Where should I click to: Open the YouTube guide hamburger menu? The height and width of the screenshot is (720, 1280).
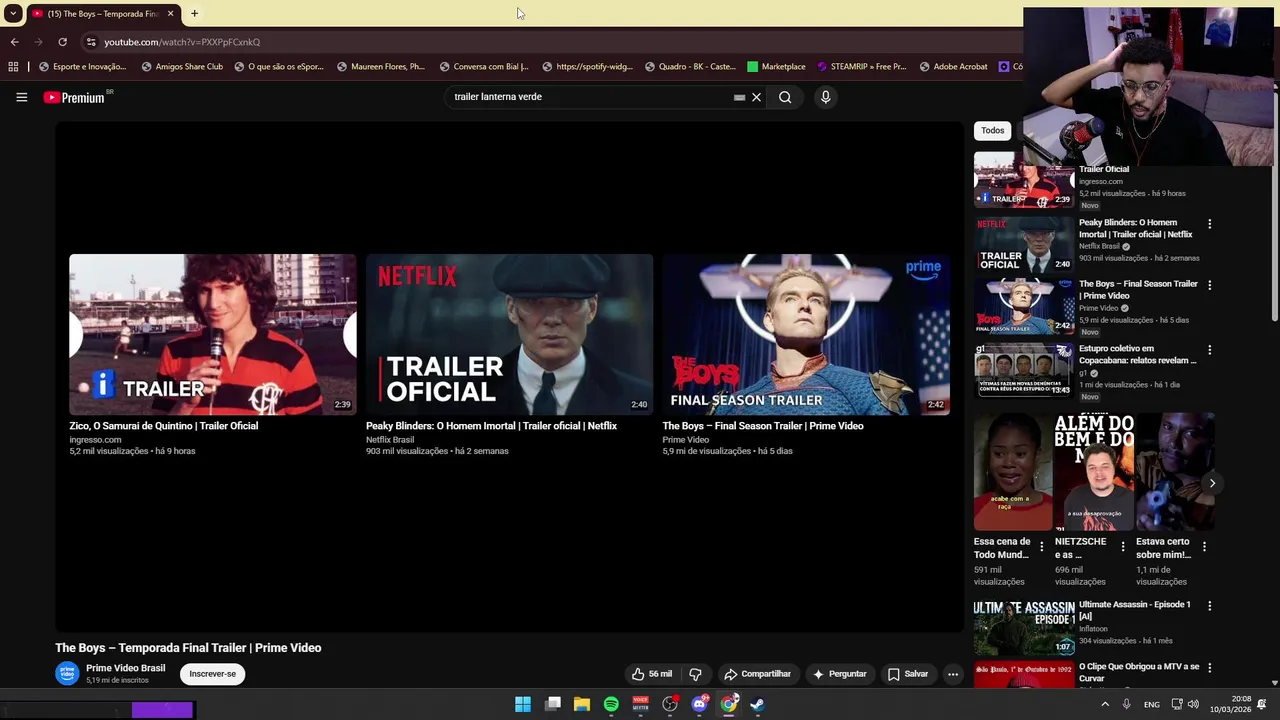tap(21, 97)
